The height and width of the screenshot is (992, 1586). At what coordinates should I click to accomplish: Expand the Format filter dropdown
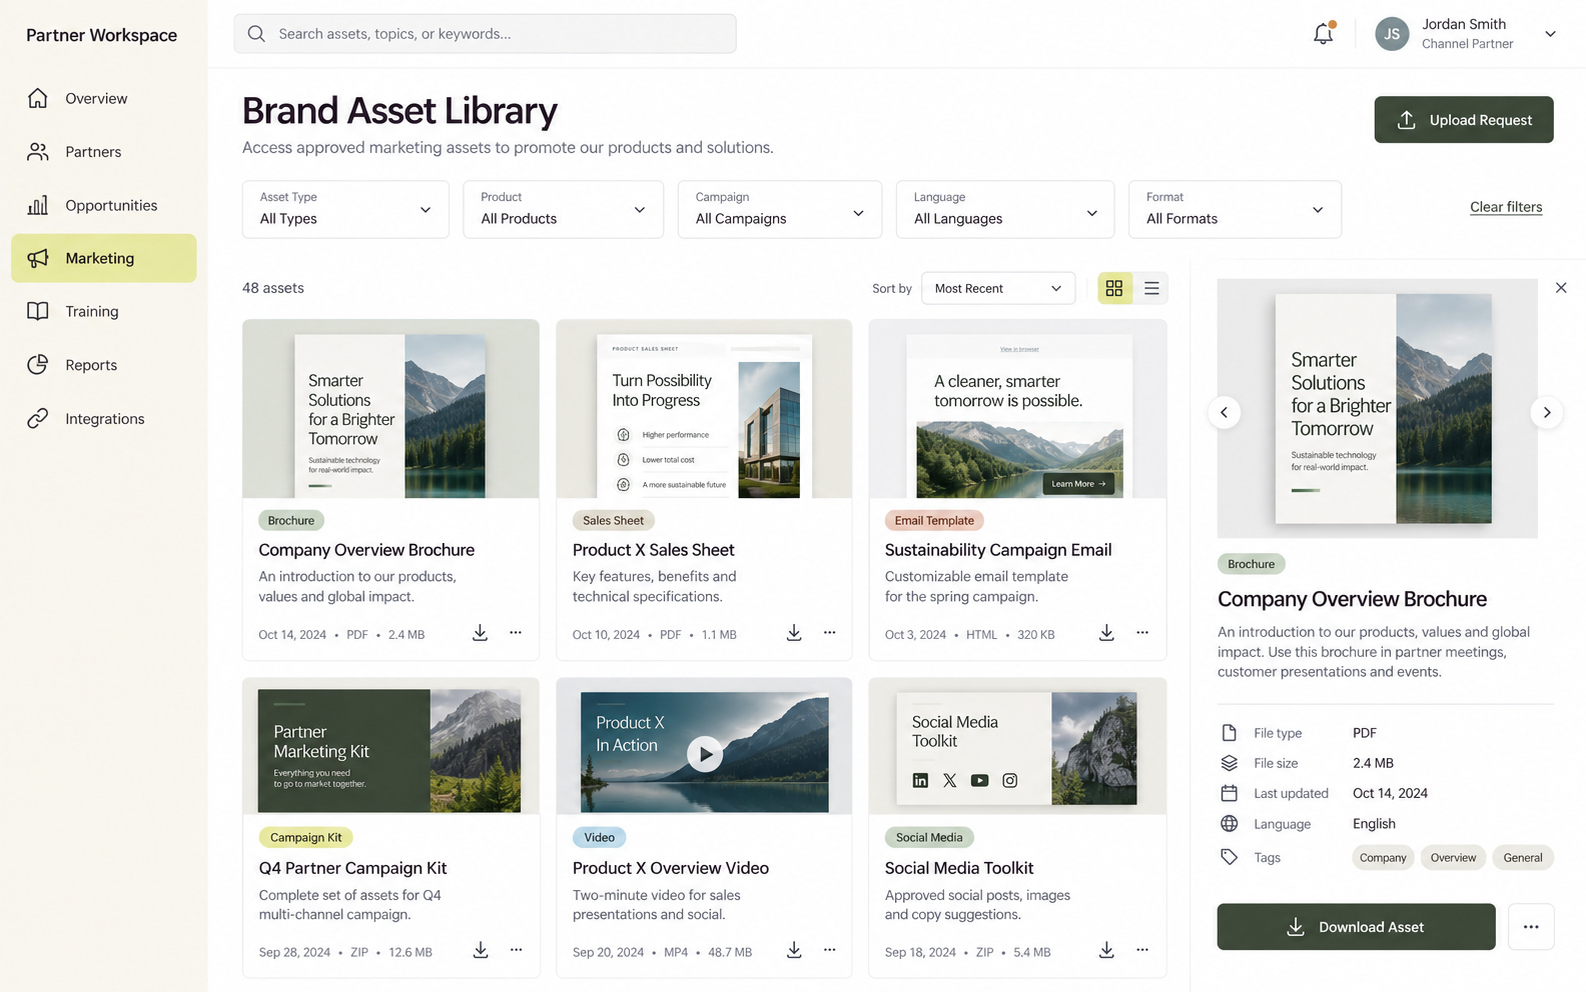coord(1235,209)
